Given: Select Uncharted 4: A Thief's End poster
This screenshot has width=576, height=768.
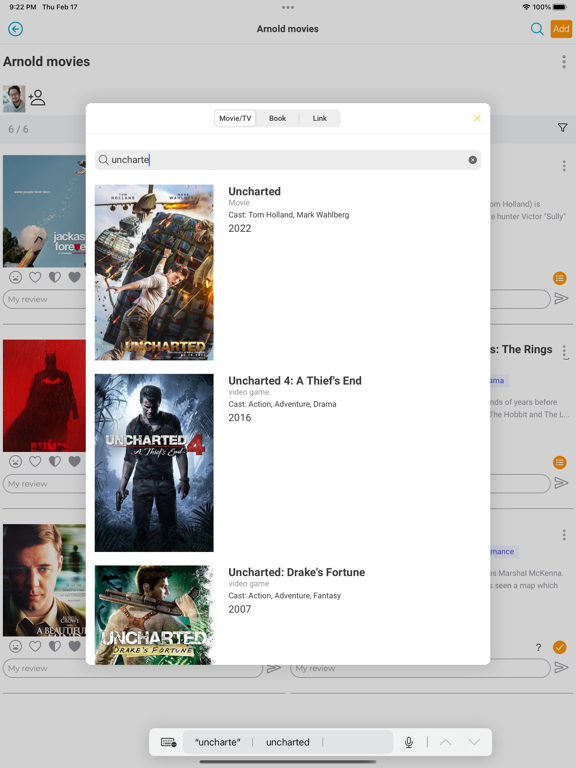Looking at the screenshot, I should click(154, 463).
